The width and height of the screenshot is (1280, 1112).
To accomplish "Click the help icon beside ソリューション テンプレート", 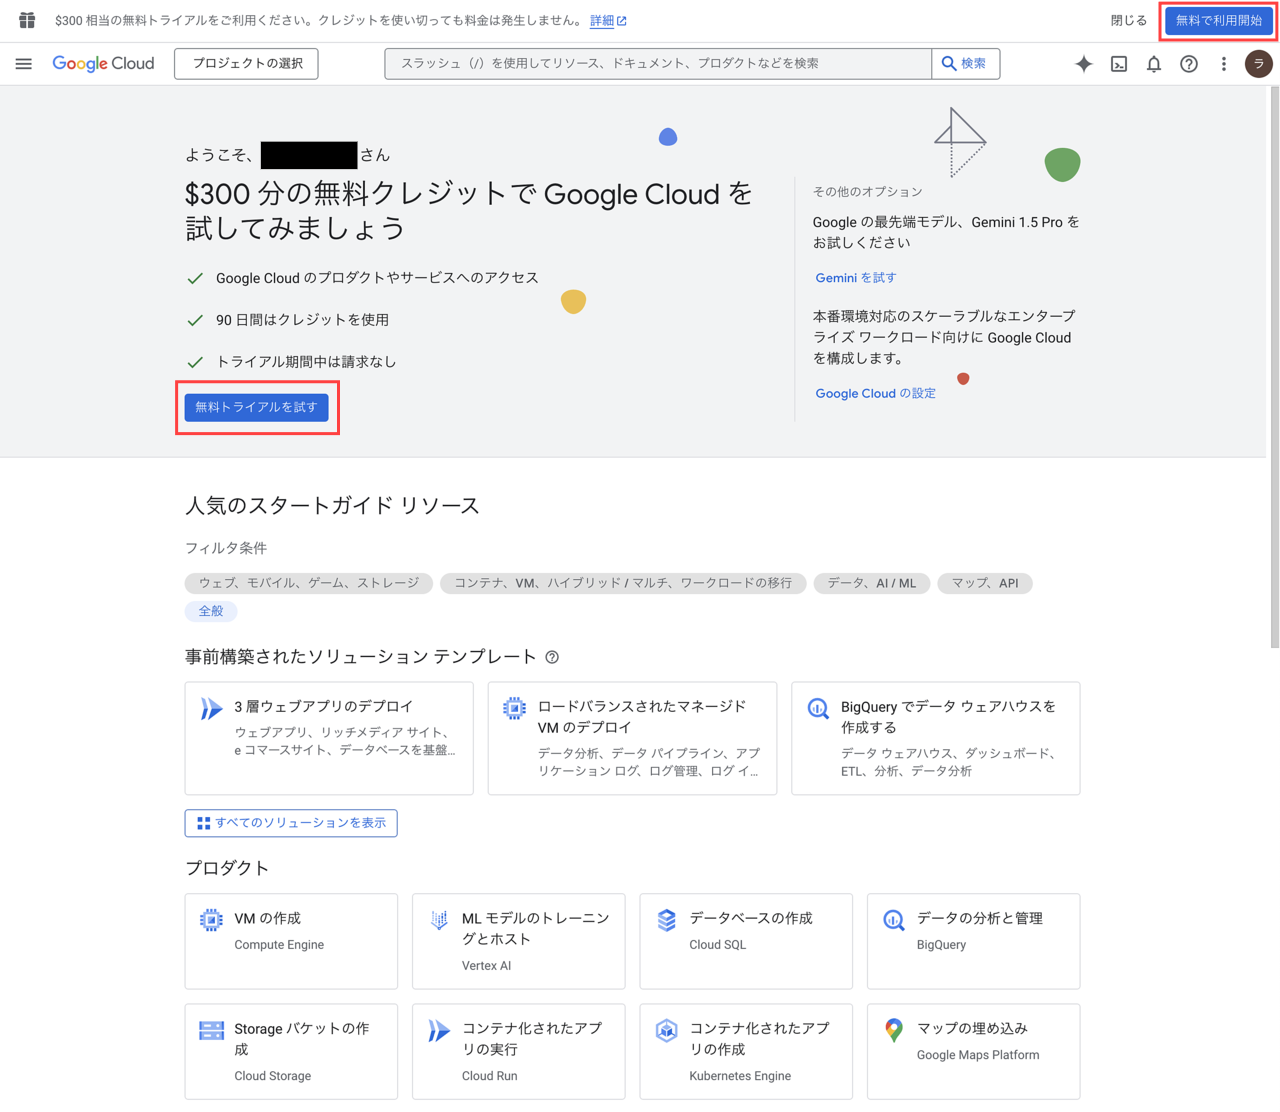I will [552, 657].
